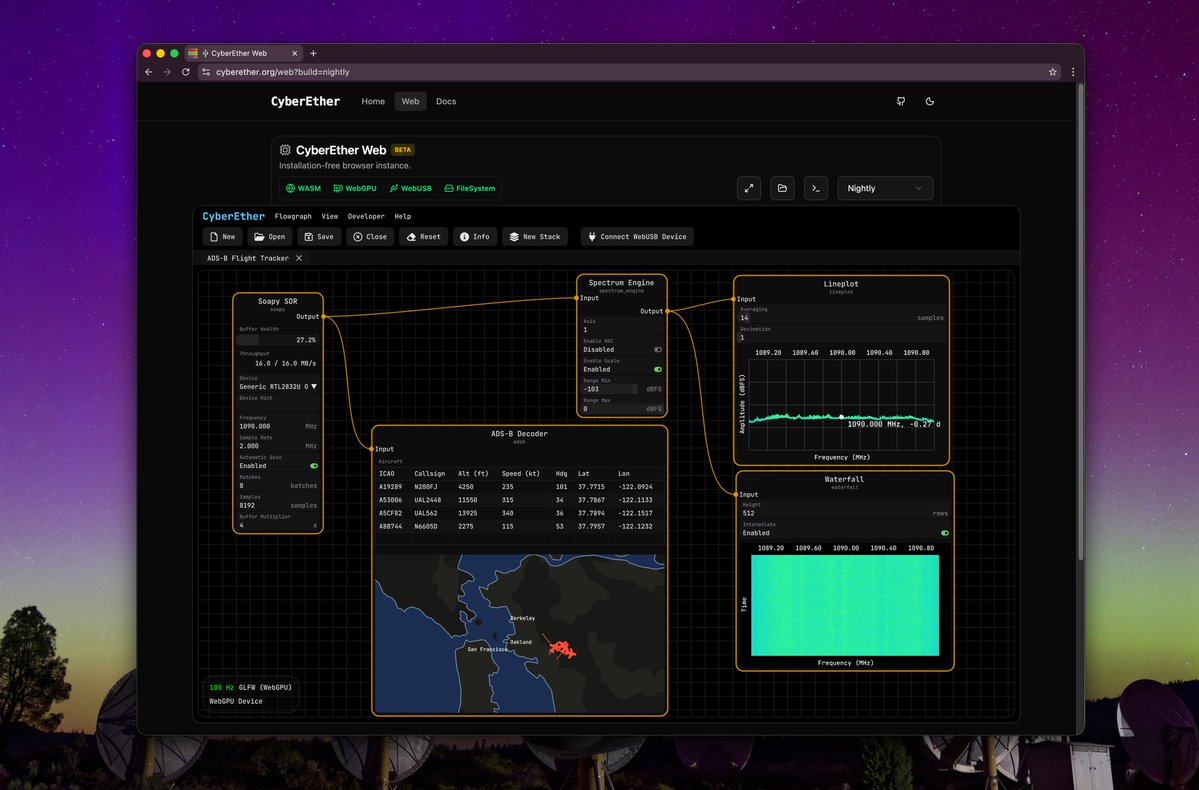This screenshot has height=790, width=1199.
Task: Select the Web nav item
Action: [x=411, y=101]
